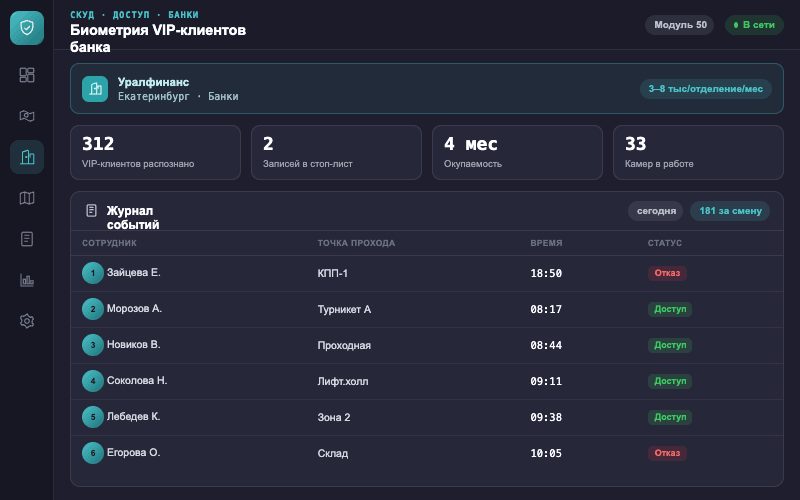Click avatar badge 6 for Егорова О.
Viewport: 800px width, 500px height.
[93, 453]
